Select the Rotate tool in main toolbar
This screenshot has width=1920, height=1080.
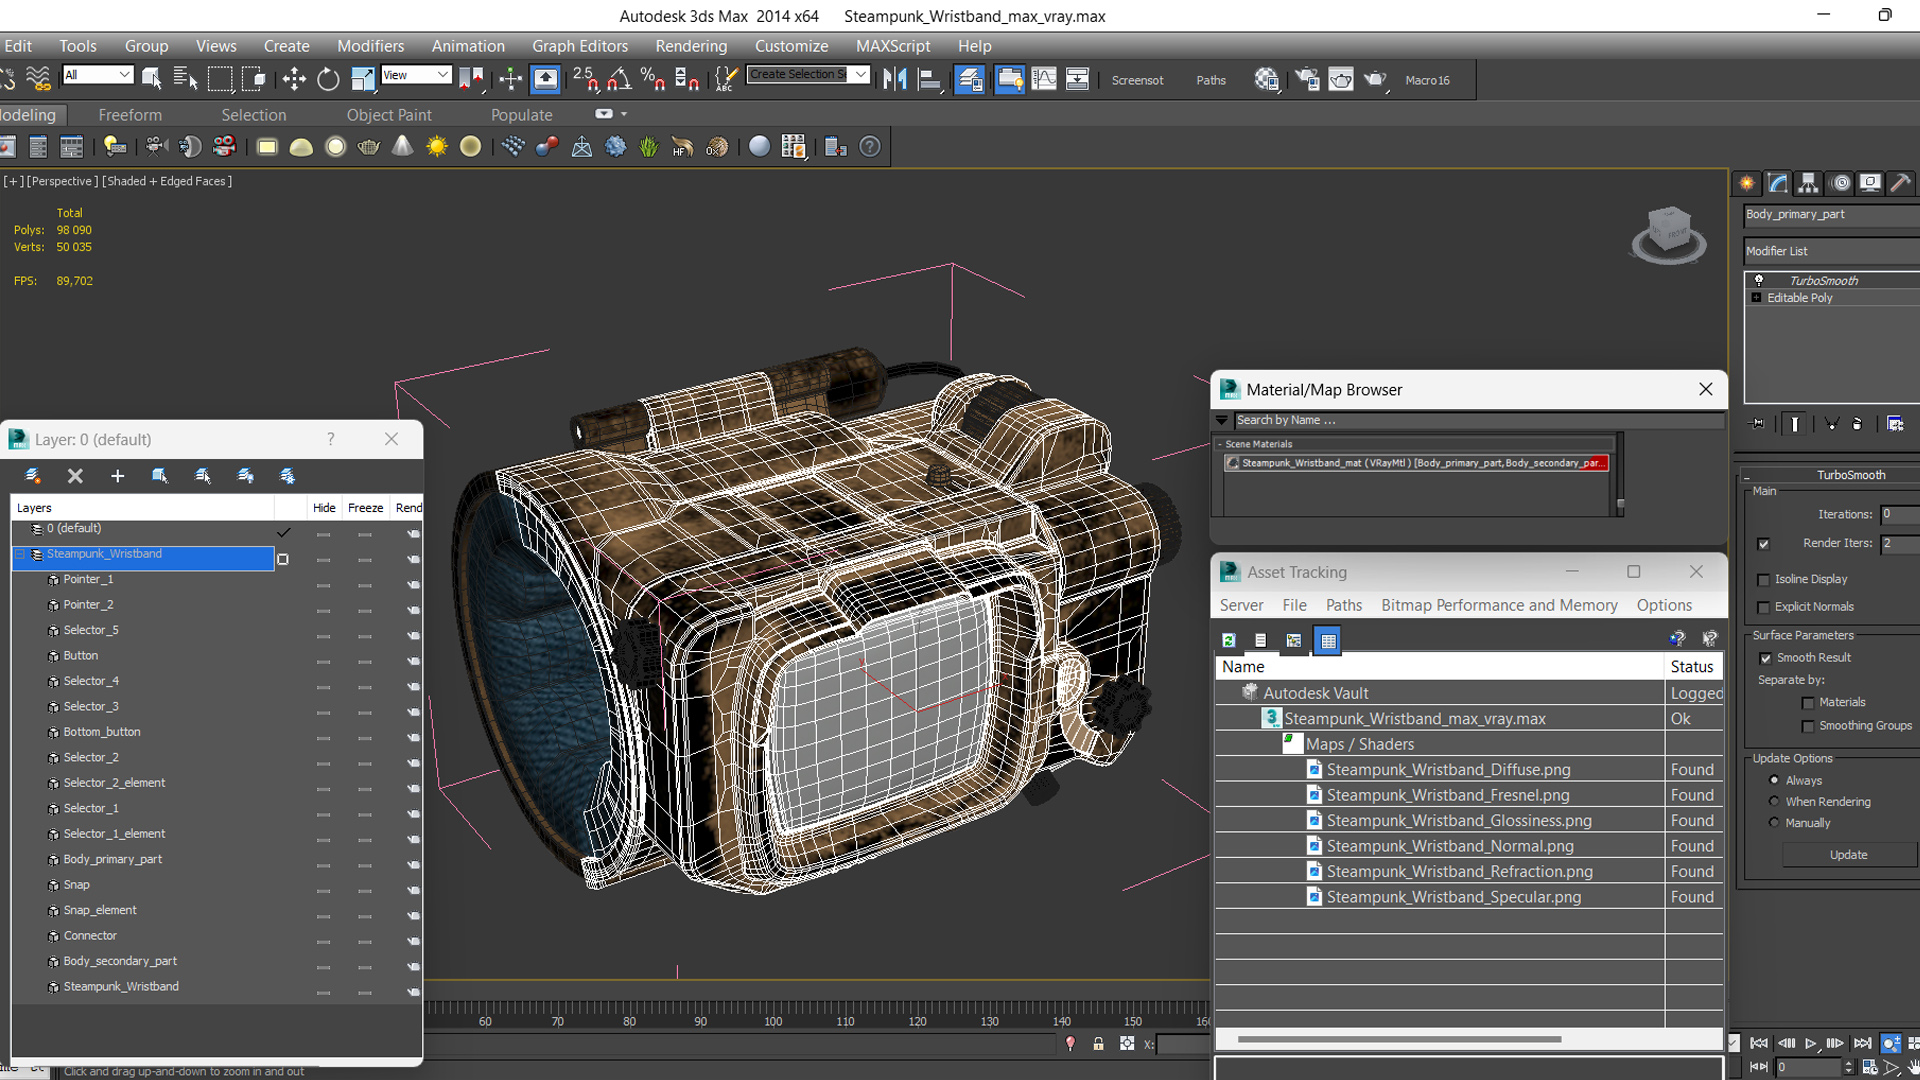click(x=328, y=79)
